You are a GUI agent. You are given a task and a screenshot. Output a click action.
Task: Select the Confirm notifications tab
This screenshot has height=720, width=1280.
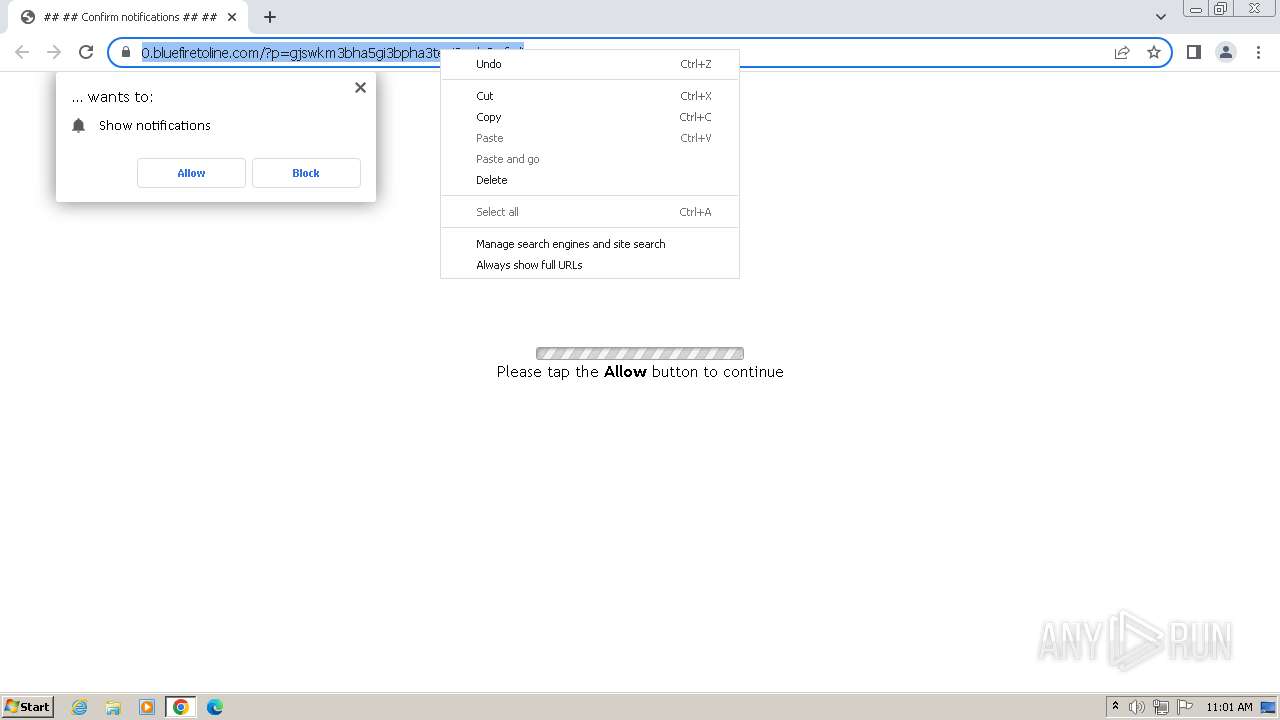point(129,17)
